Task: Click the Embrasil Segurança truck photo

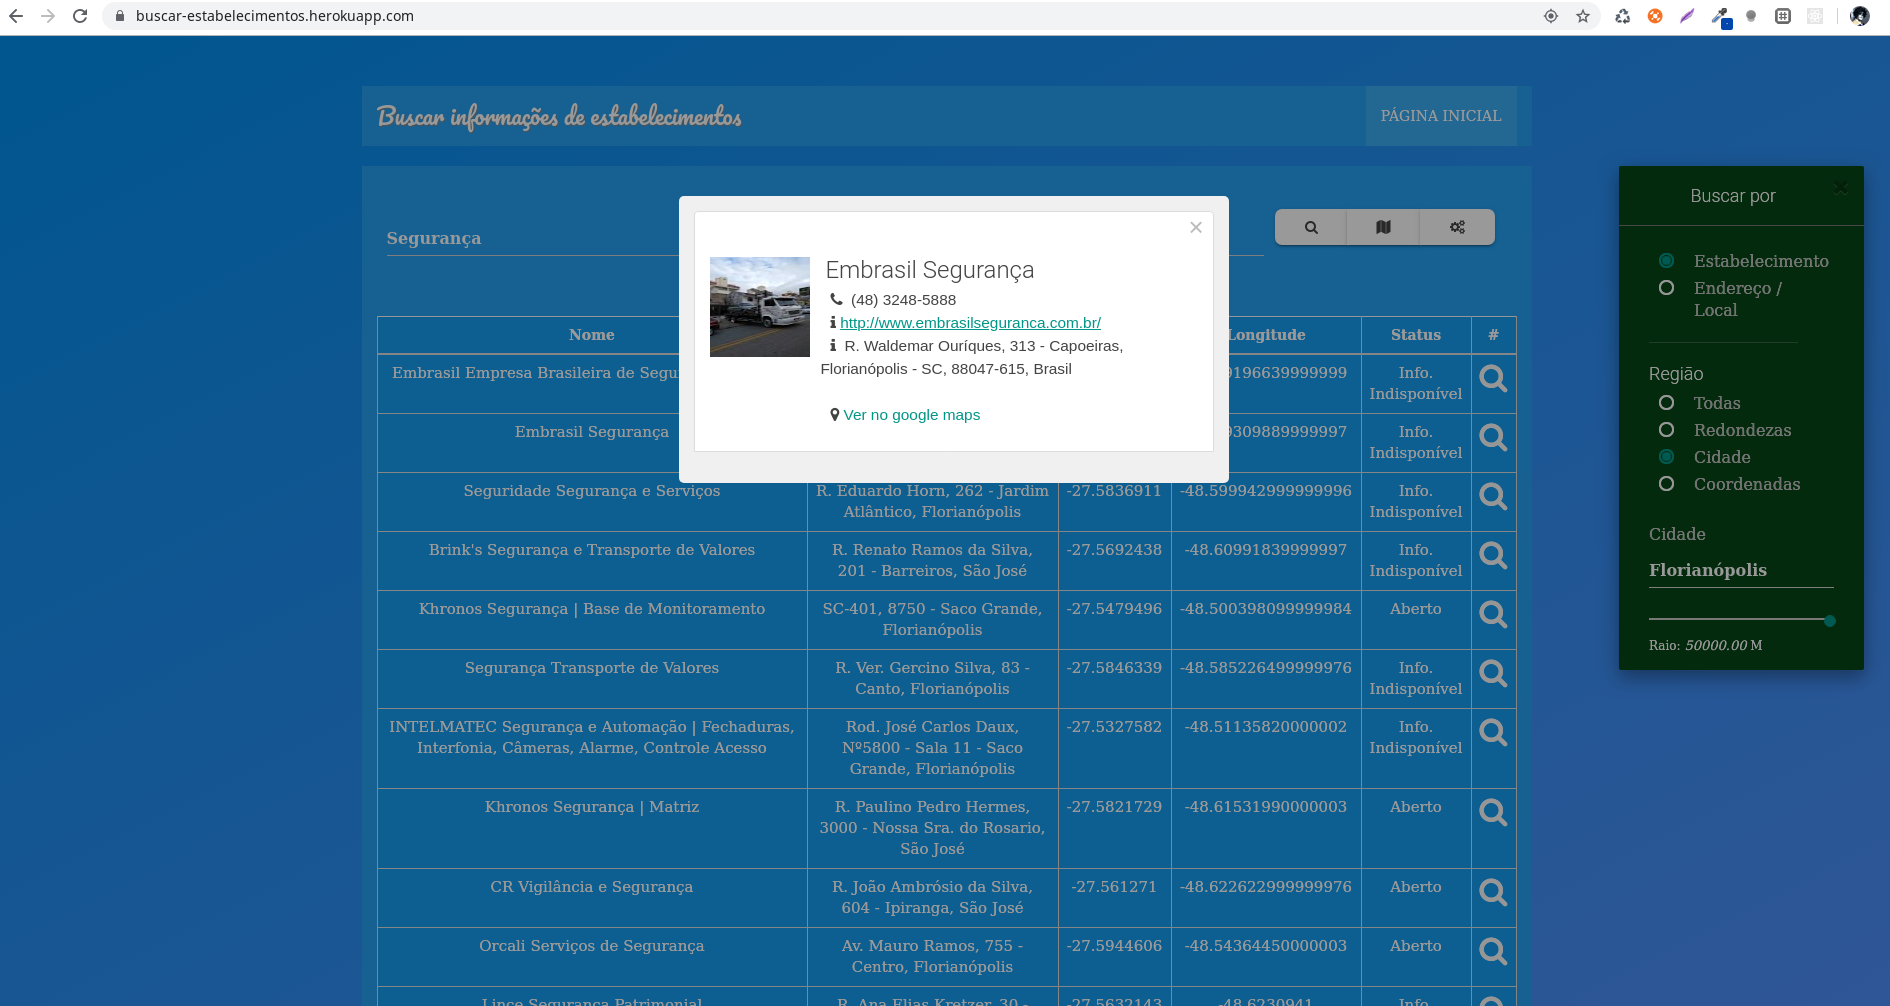Action: pyautogui.click(x=760, y=307)
